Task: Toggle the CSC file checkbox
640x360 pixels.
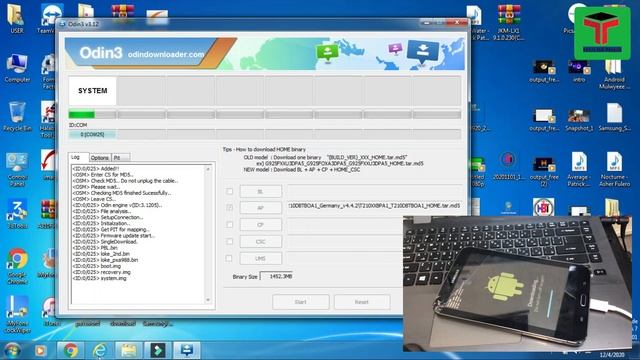Action: pyautogui.click(x=229, y=241)
